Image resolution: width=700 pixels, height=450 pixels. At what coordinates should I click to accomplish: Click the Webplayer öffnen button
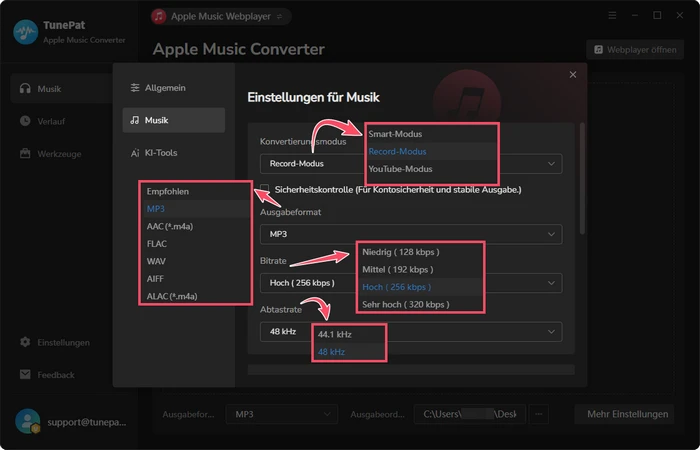(x=635, y=50)
